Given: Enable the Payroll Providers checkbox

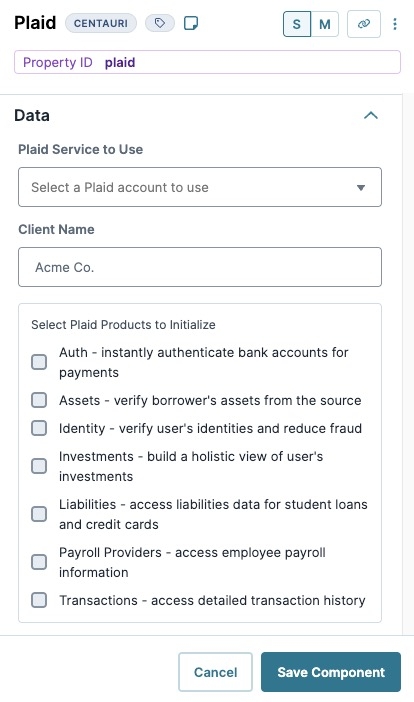Looking at the screenshot, I should pyautogui.click(x=39, y=562).
